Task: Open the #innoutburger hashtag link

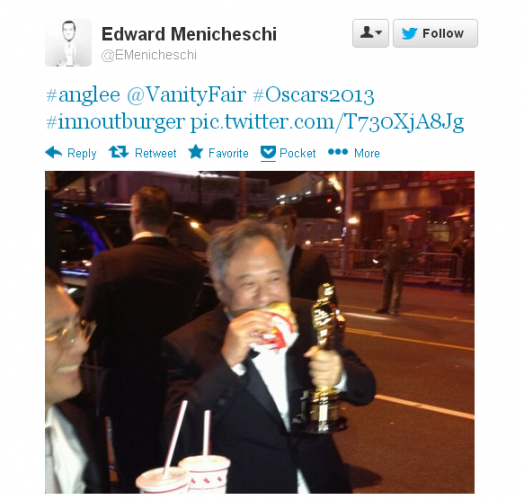Action: [x=115, y=122]
